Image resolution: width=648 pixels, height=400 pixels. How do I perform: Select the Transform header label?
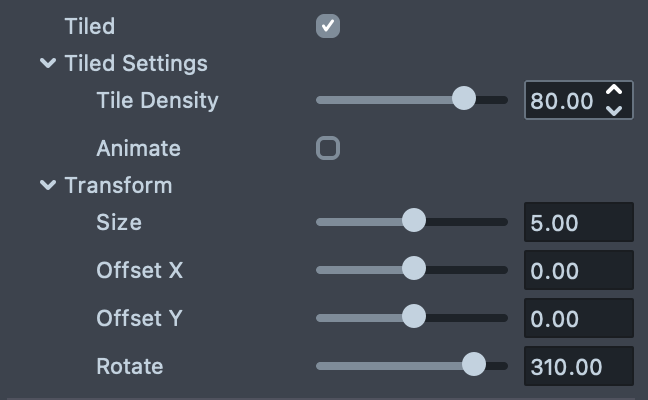point(118,186)
